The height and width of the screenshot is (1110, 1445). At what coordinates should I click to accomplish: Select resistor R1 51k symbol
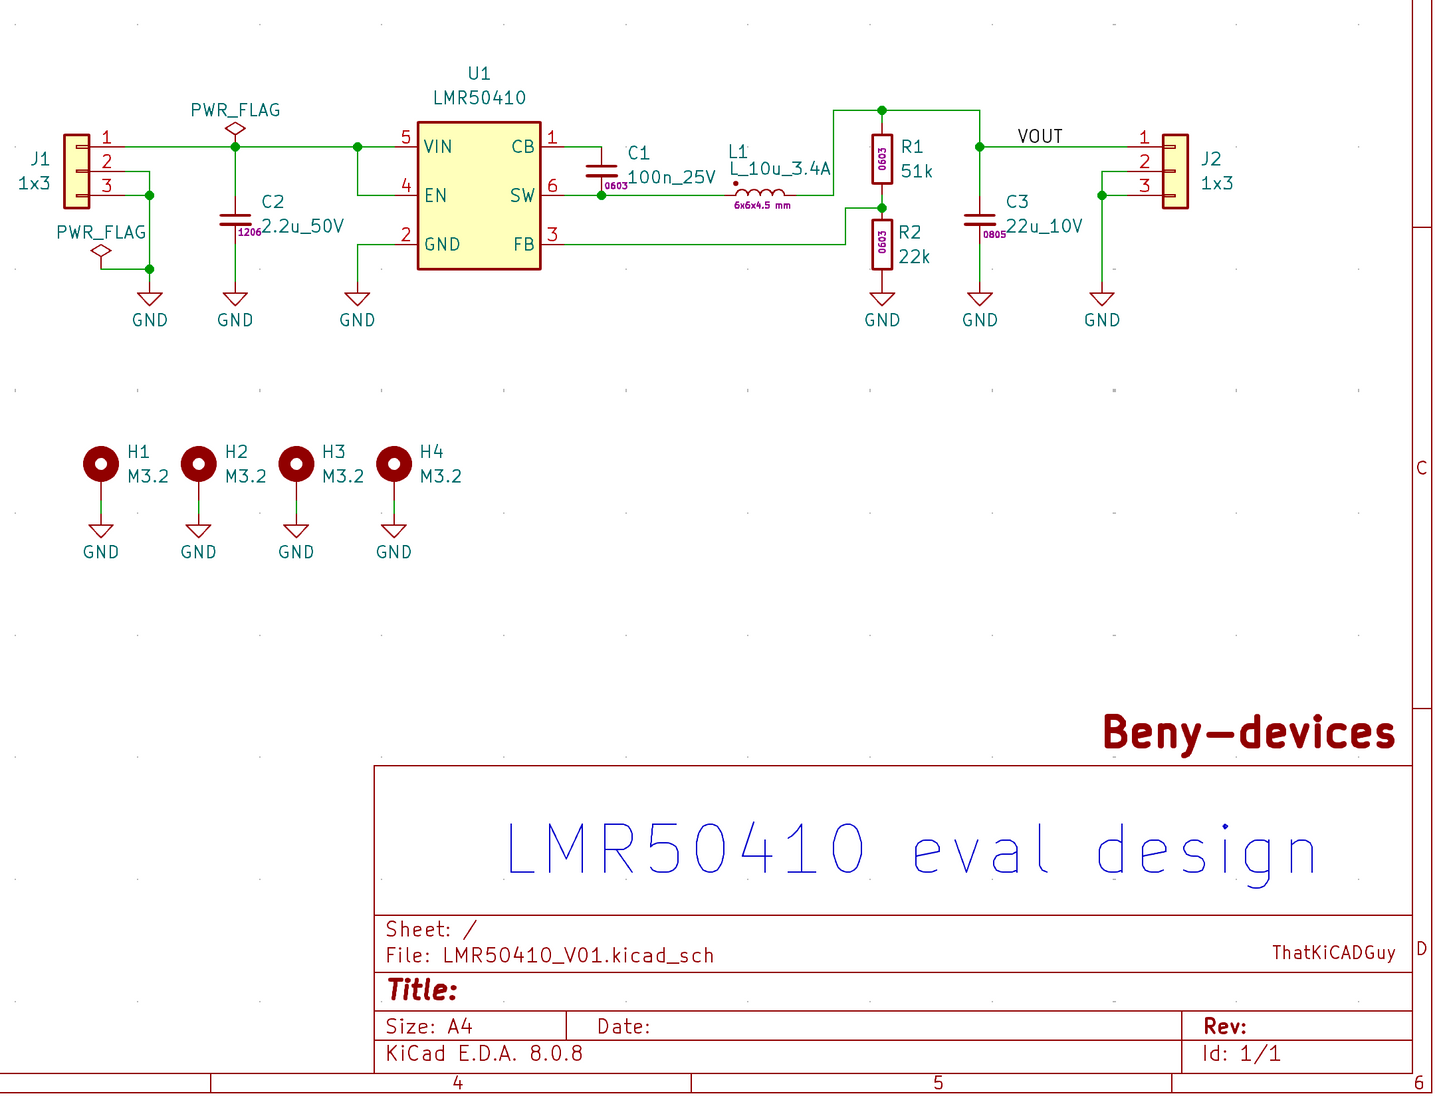(881, 159)
